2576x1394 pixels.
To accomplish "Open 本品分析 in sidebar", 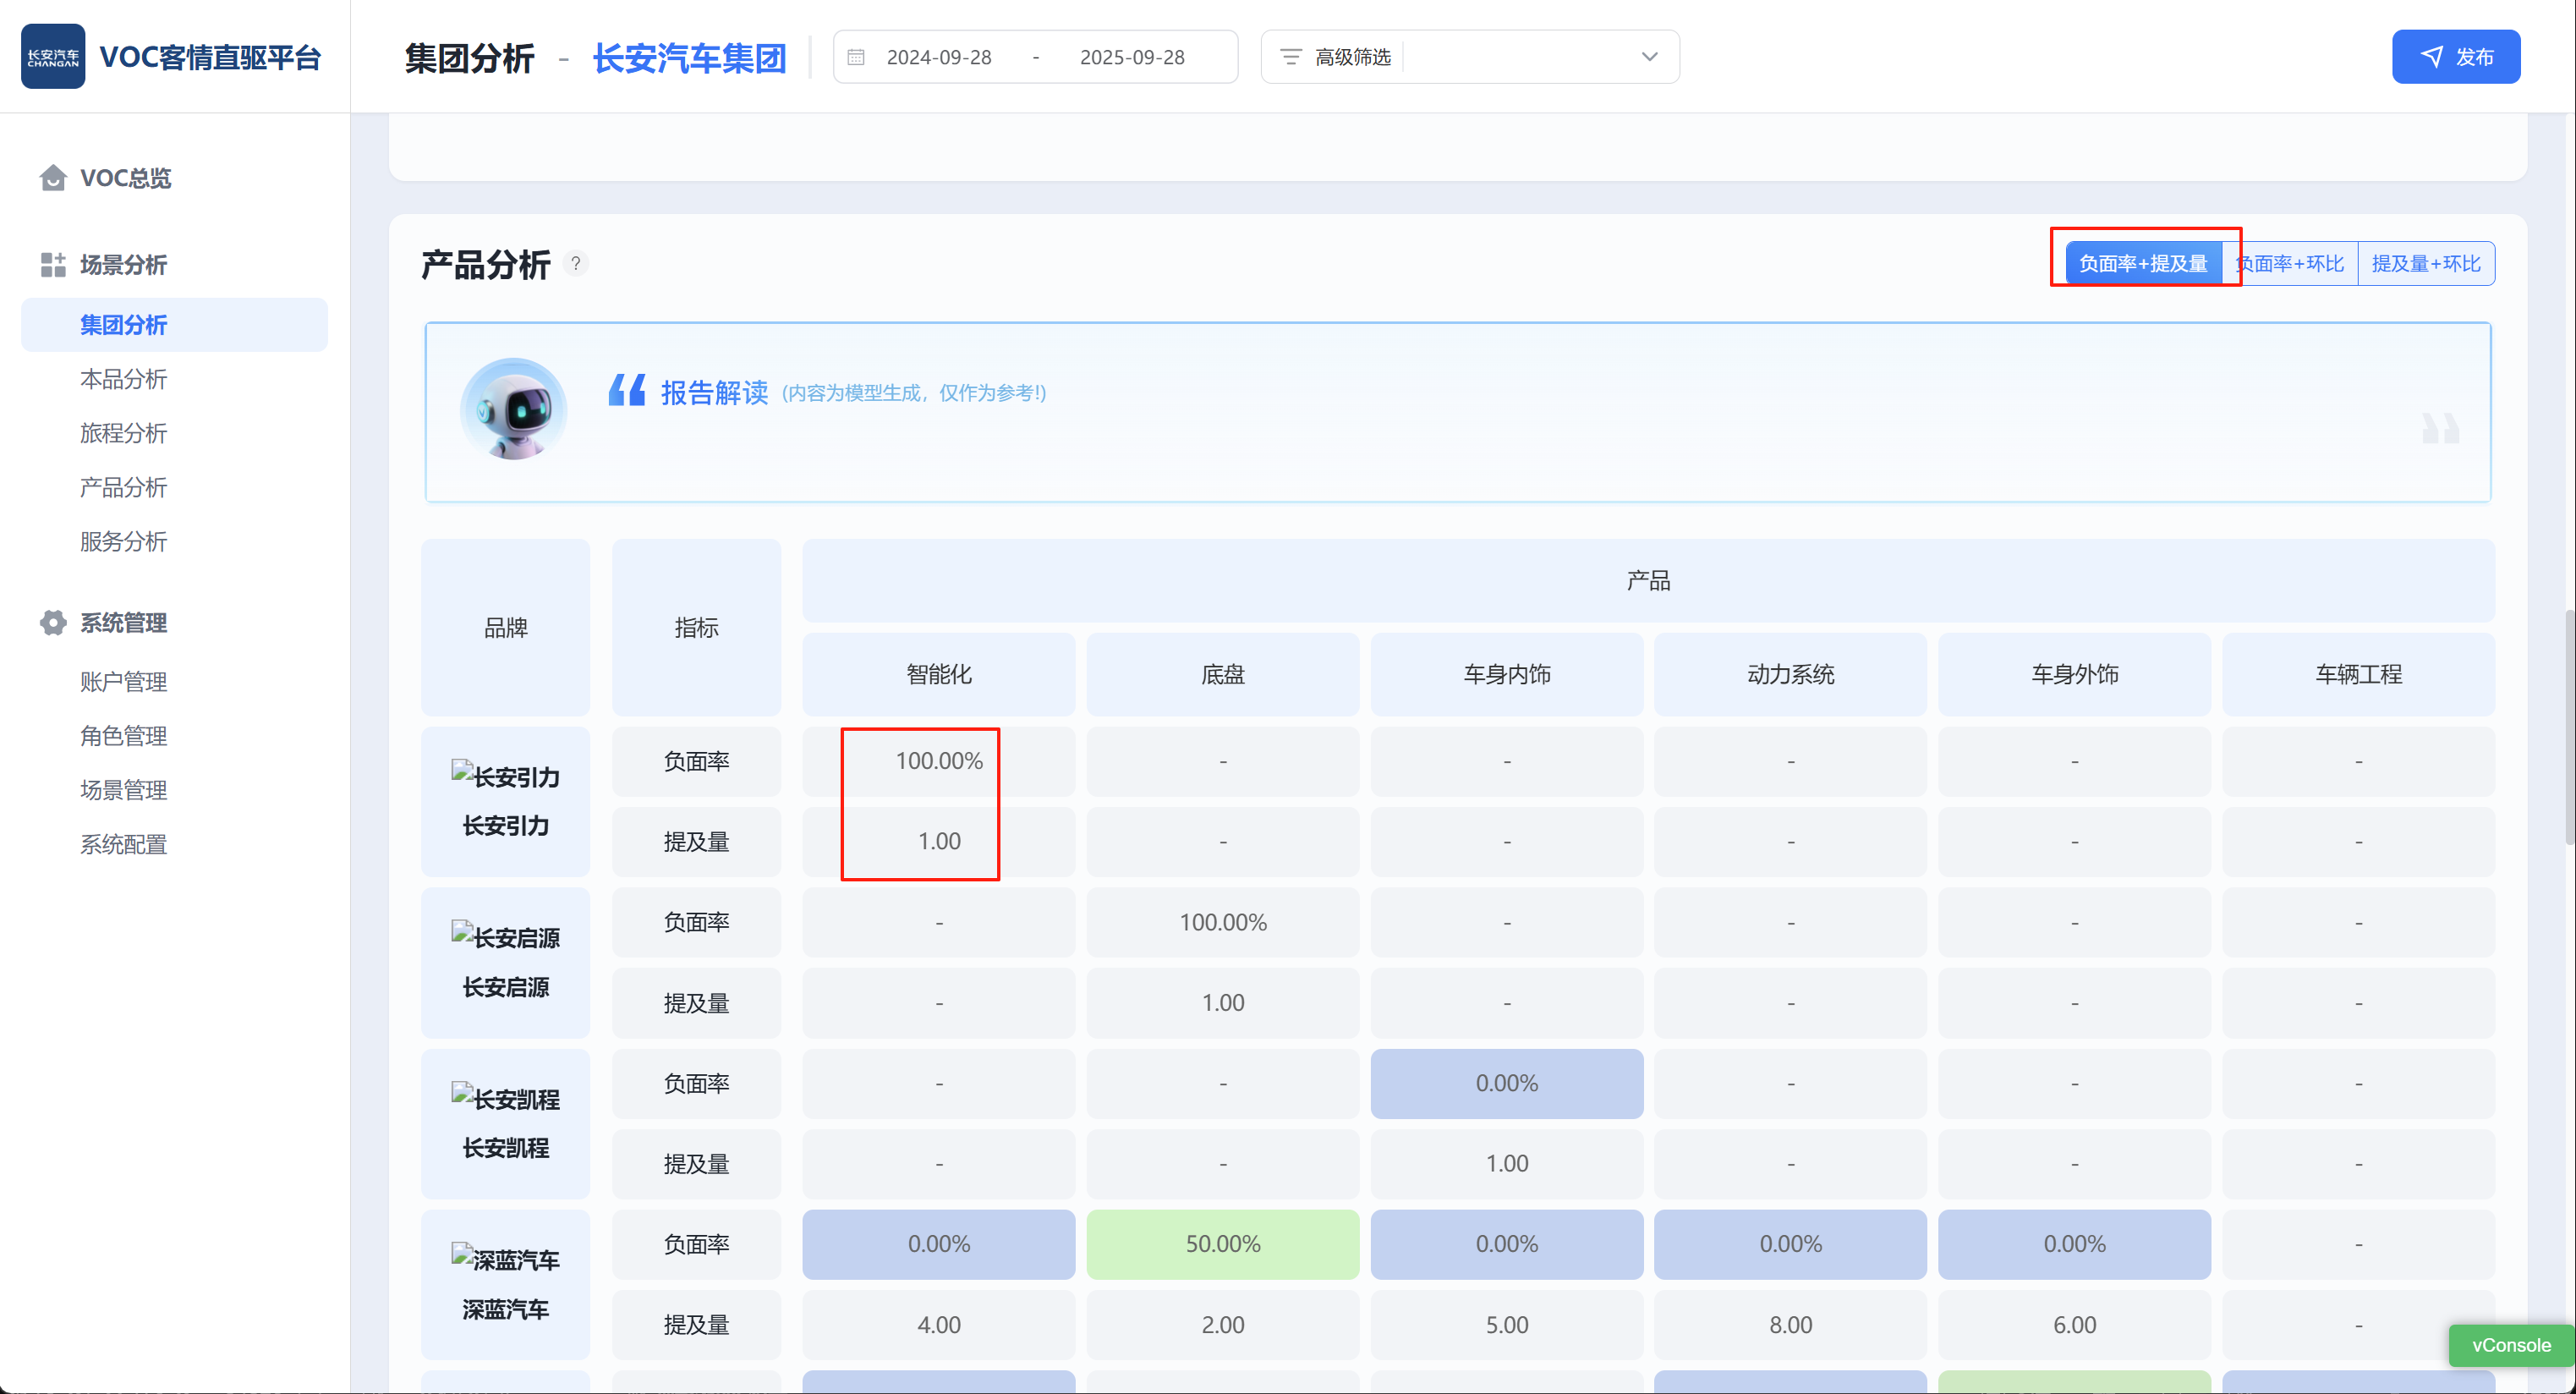I will 124,379.
